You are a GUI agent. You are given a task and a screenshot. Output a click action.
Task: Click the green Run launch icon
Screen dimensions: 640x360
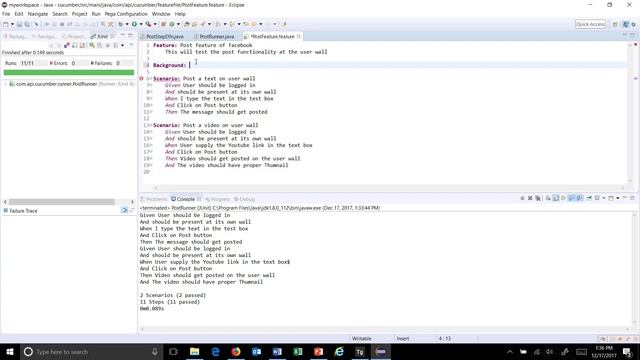point(134,24)
